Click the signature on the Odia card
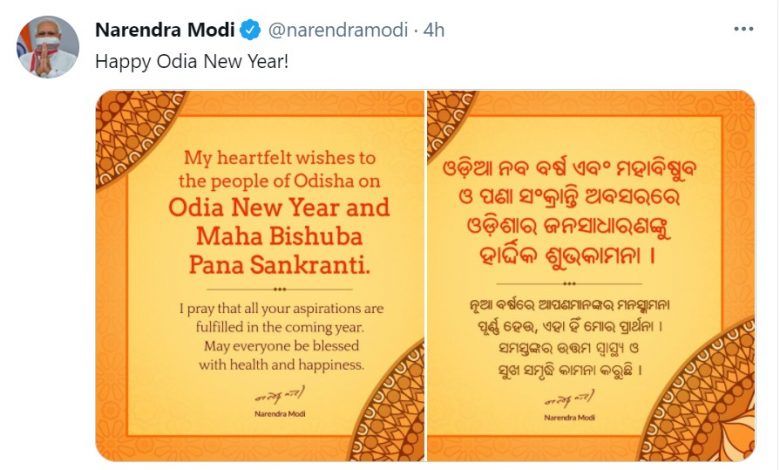780x470 pixels. coord(569,398)
